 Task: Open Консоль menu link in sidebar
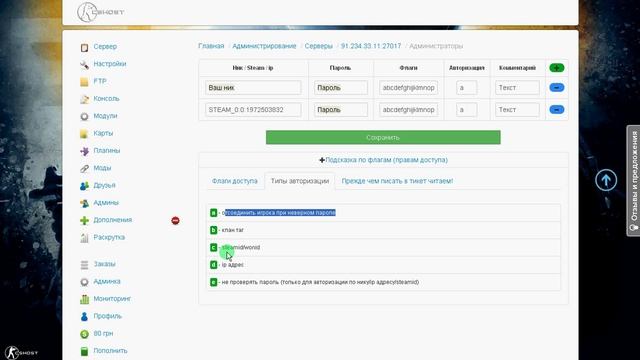pos(106,98)
